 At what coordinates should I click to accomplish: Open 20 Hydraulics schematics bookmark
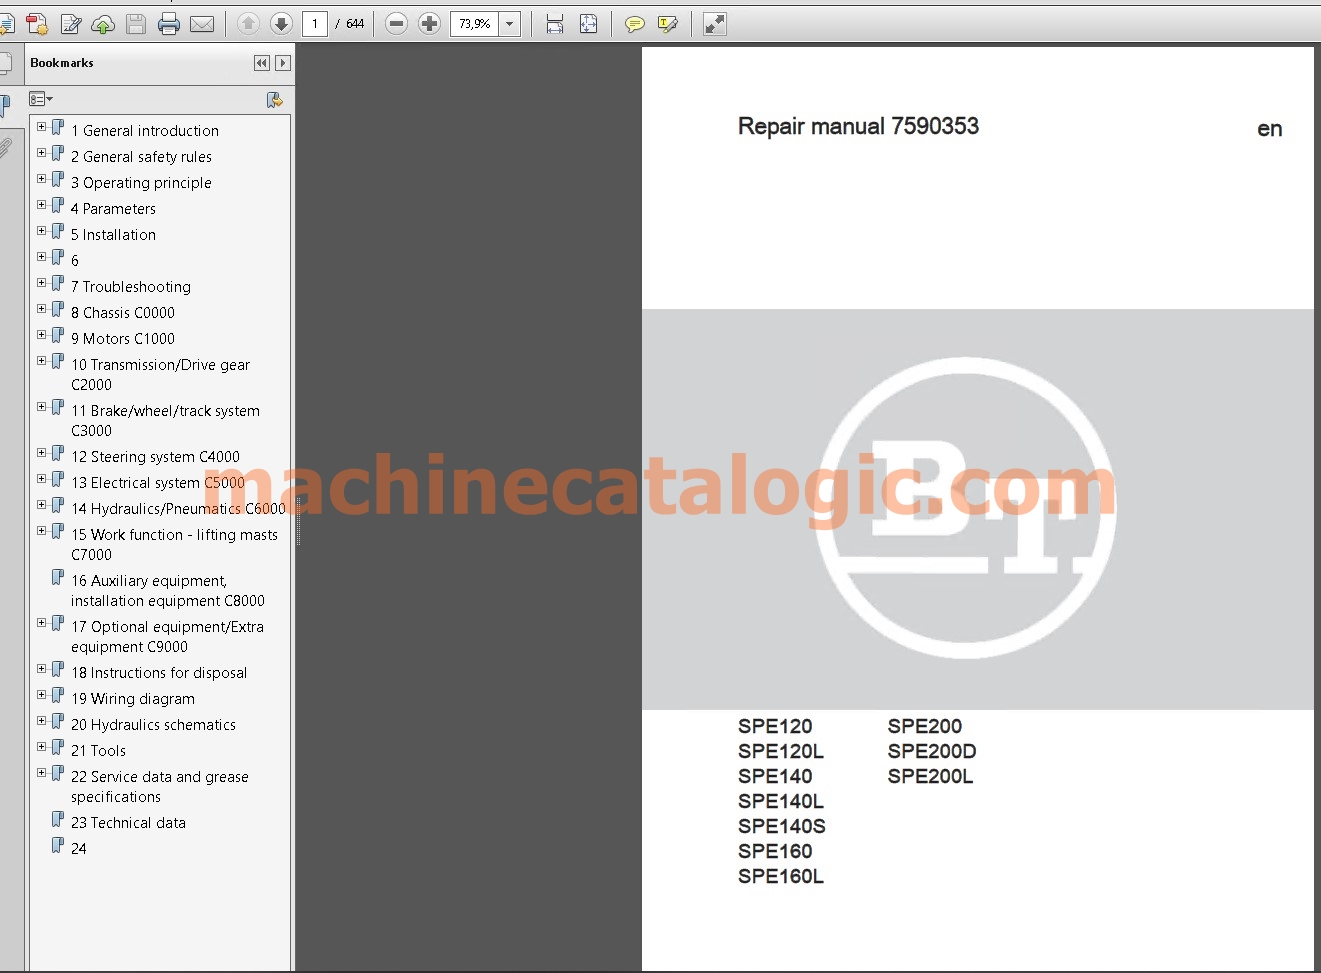[x=153, y=725]
